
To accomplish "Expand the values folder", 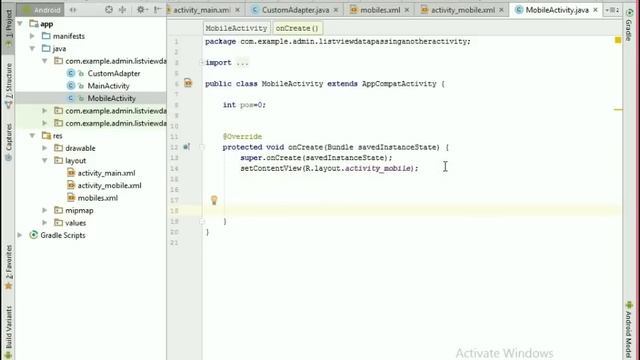I will [x=44, y=223].
